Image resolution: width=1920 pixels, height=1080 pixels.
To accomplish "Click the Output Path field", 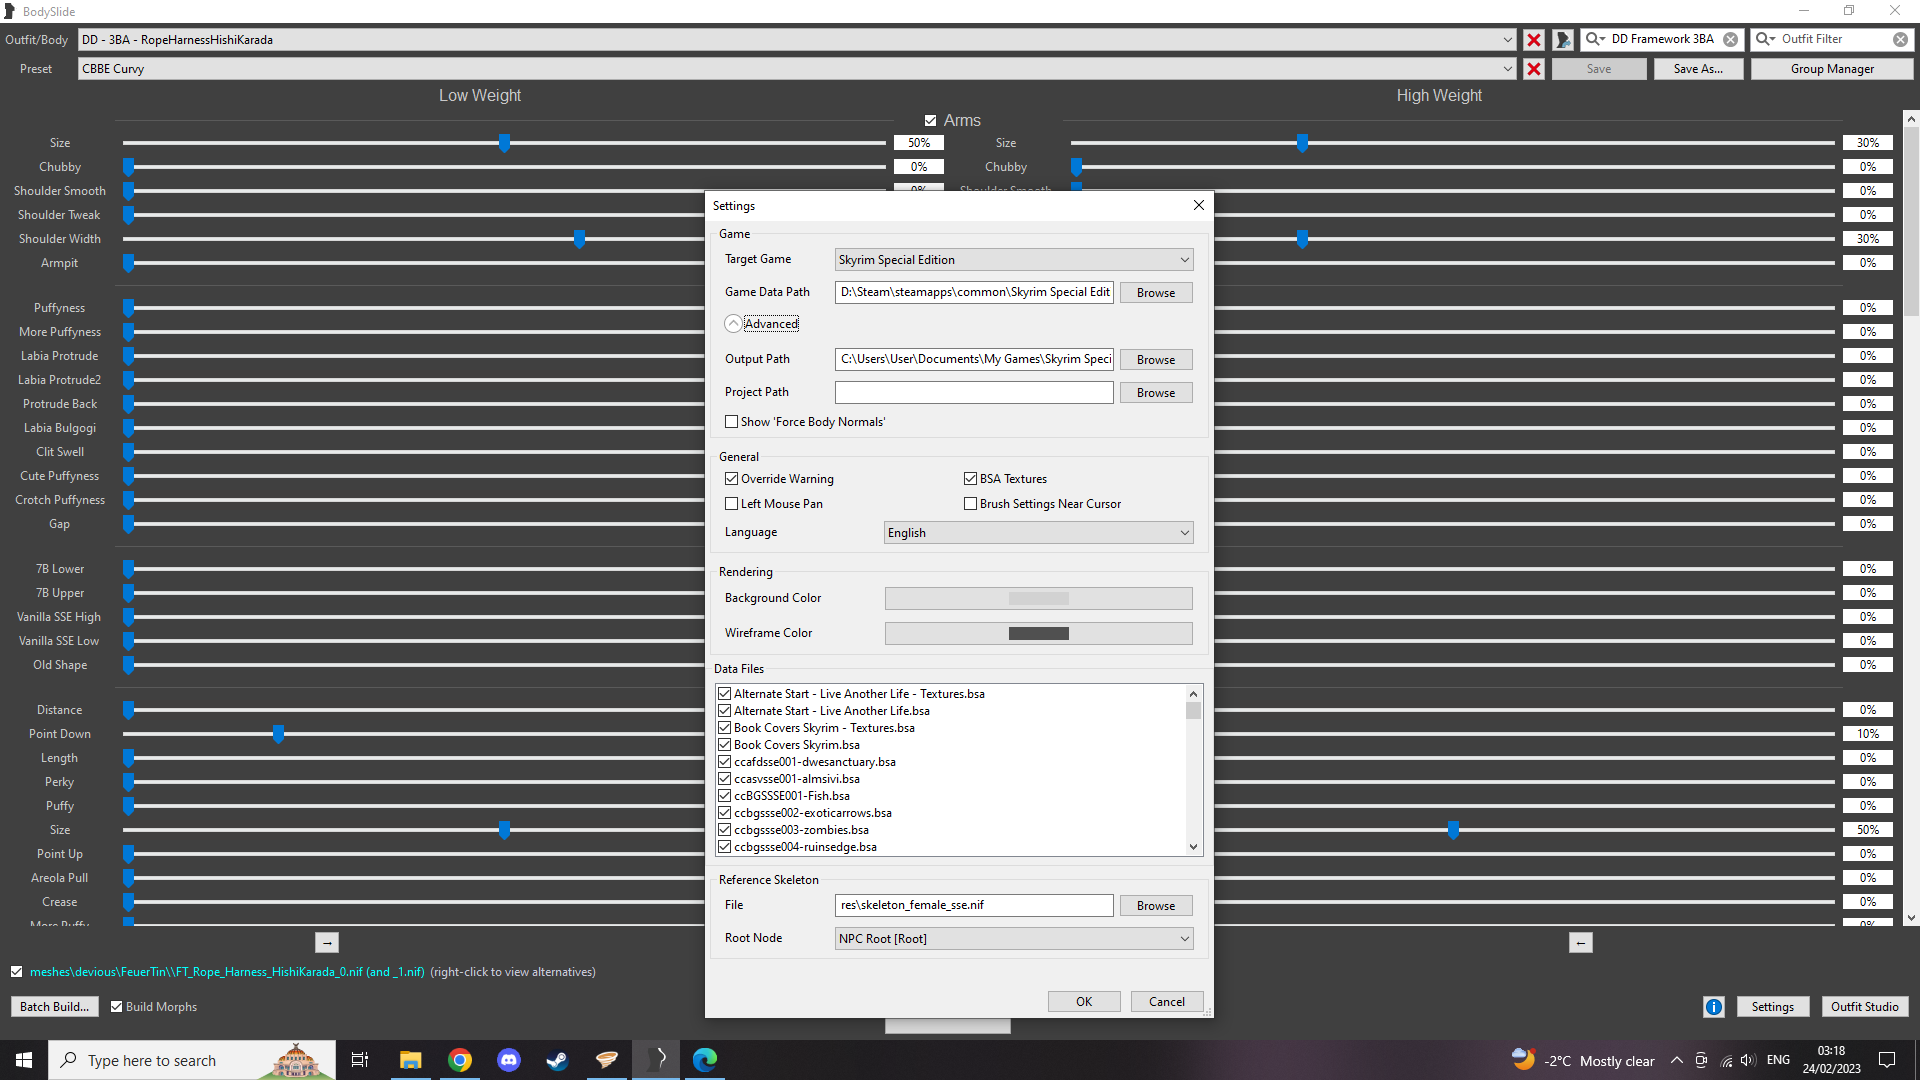I will tap(974, 360).
